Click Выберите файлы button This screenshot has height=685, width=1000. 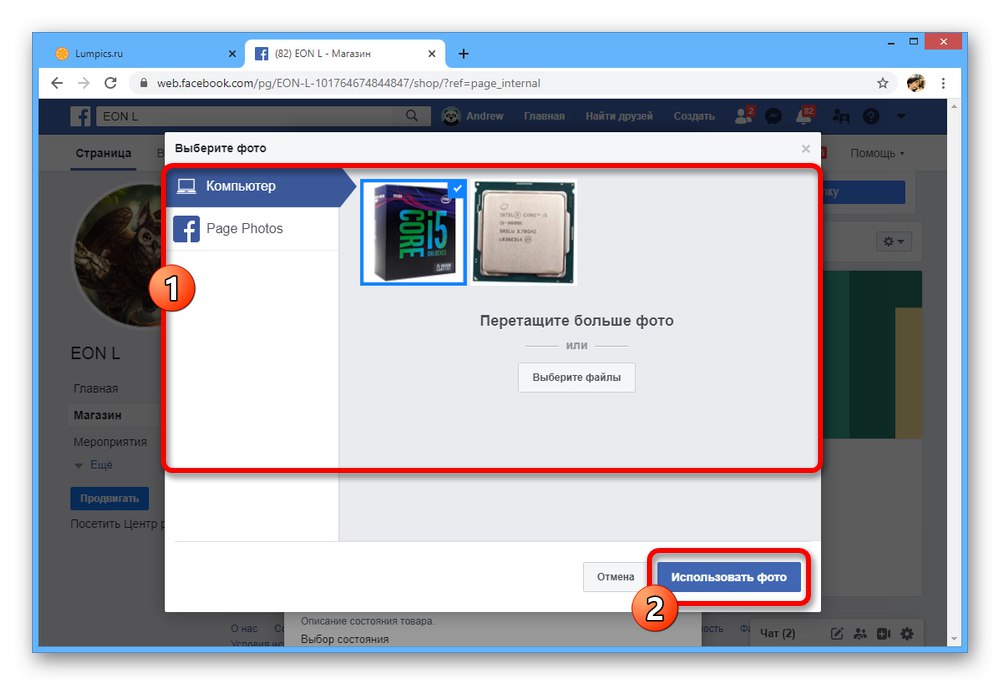[x=577, y=378]
